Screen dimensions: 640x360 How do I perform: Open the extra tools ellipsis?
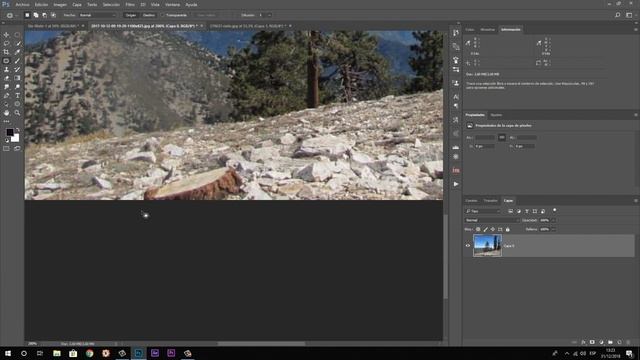click(x=6, y=121)
